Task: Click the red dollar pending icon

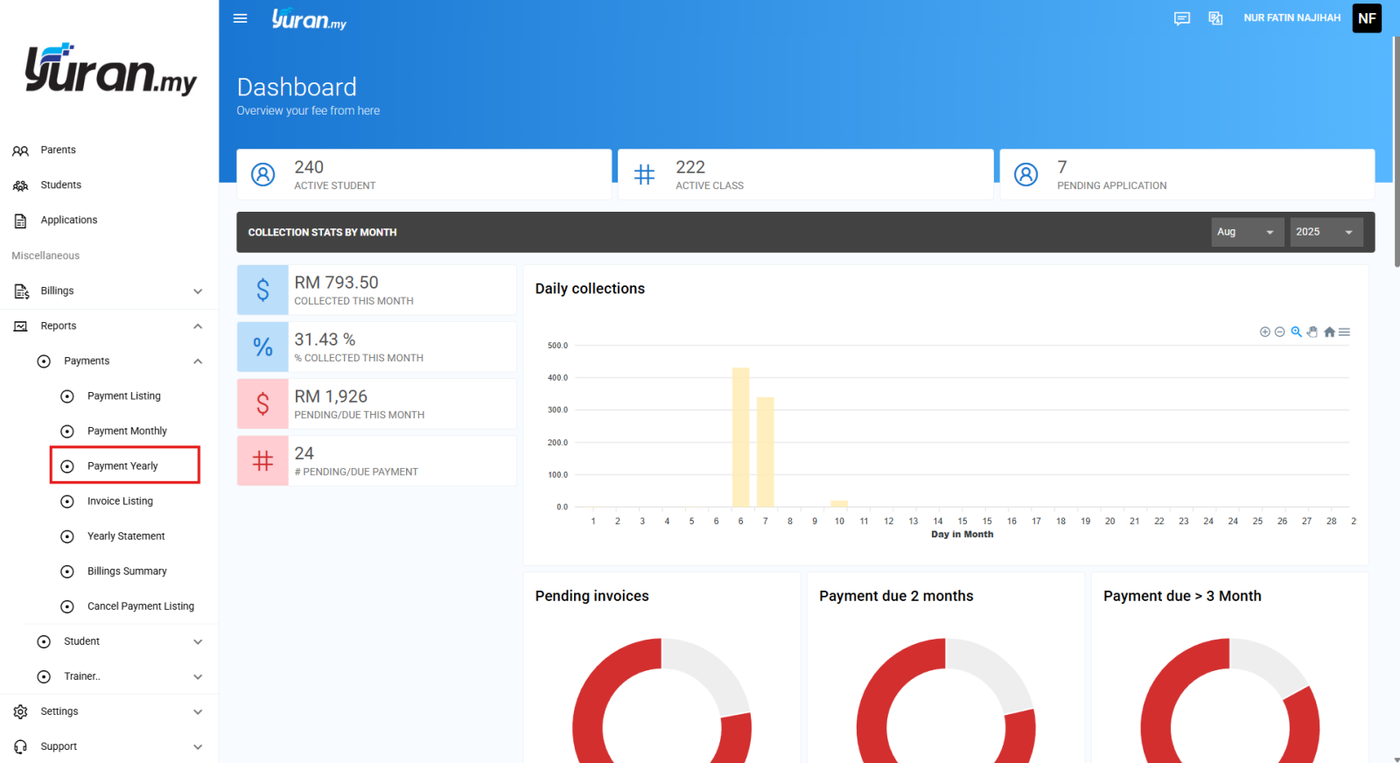Action: [x=263, y=404]
